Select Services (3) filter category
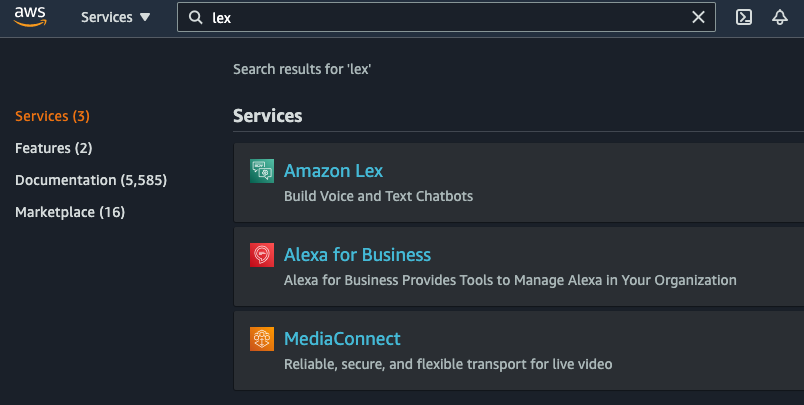The image size is (804, 405). [52, 116]
